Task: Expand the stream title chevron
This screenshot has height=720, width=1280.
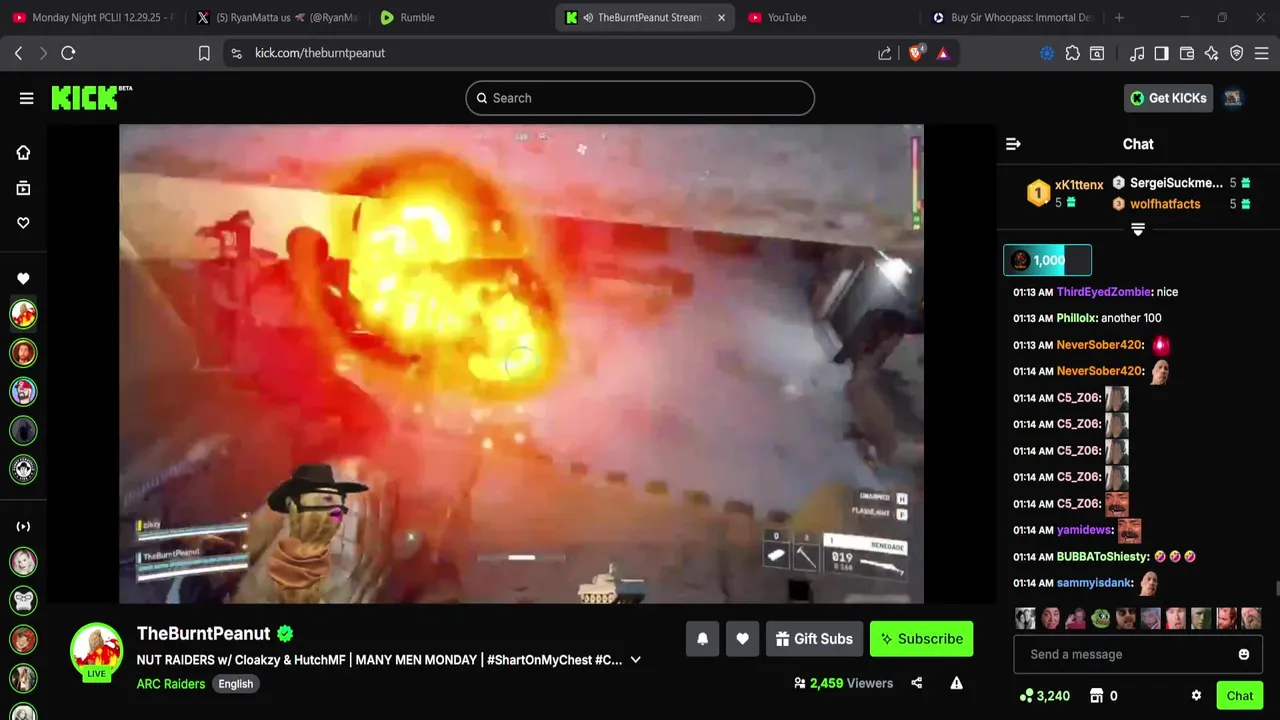Action: 635,660
